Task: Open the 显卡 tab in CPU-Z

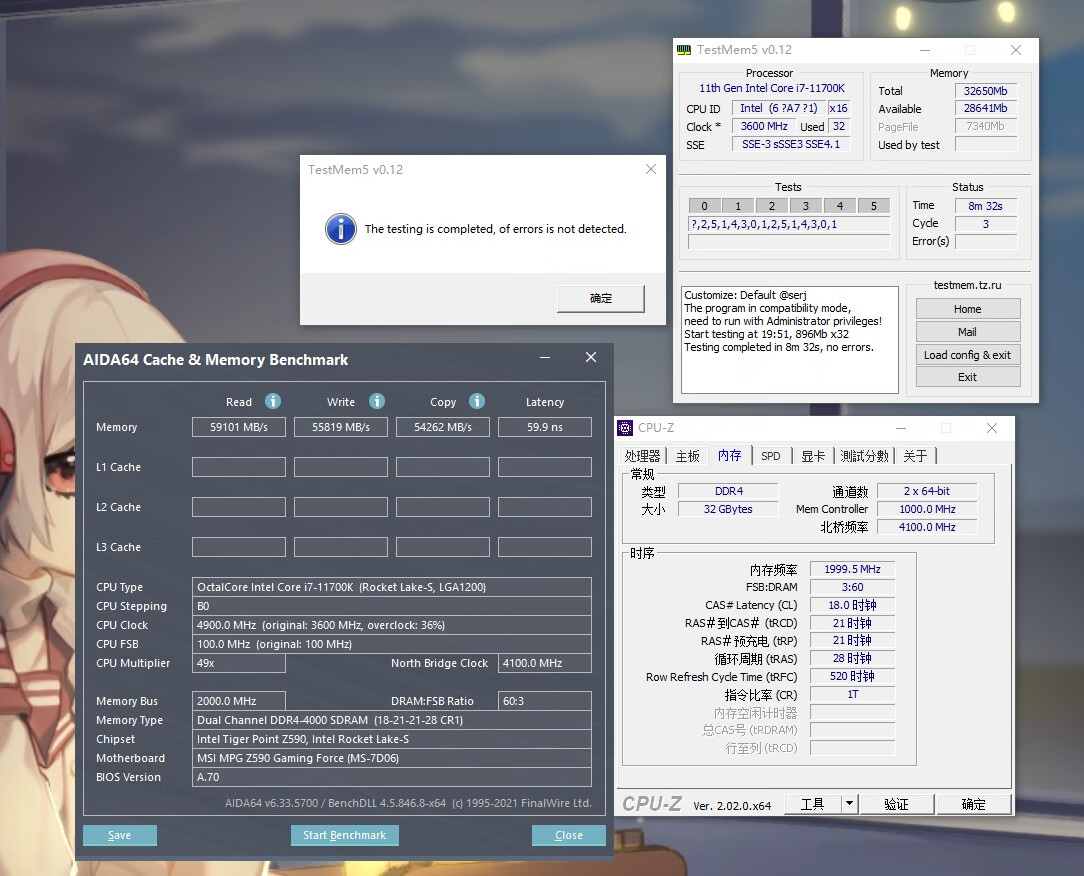Action: click(x=813, y=456)
